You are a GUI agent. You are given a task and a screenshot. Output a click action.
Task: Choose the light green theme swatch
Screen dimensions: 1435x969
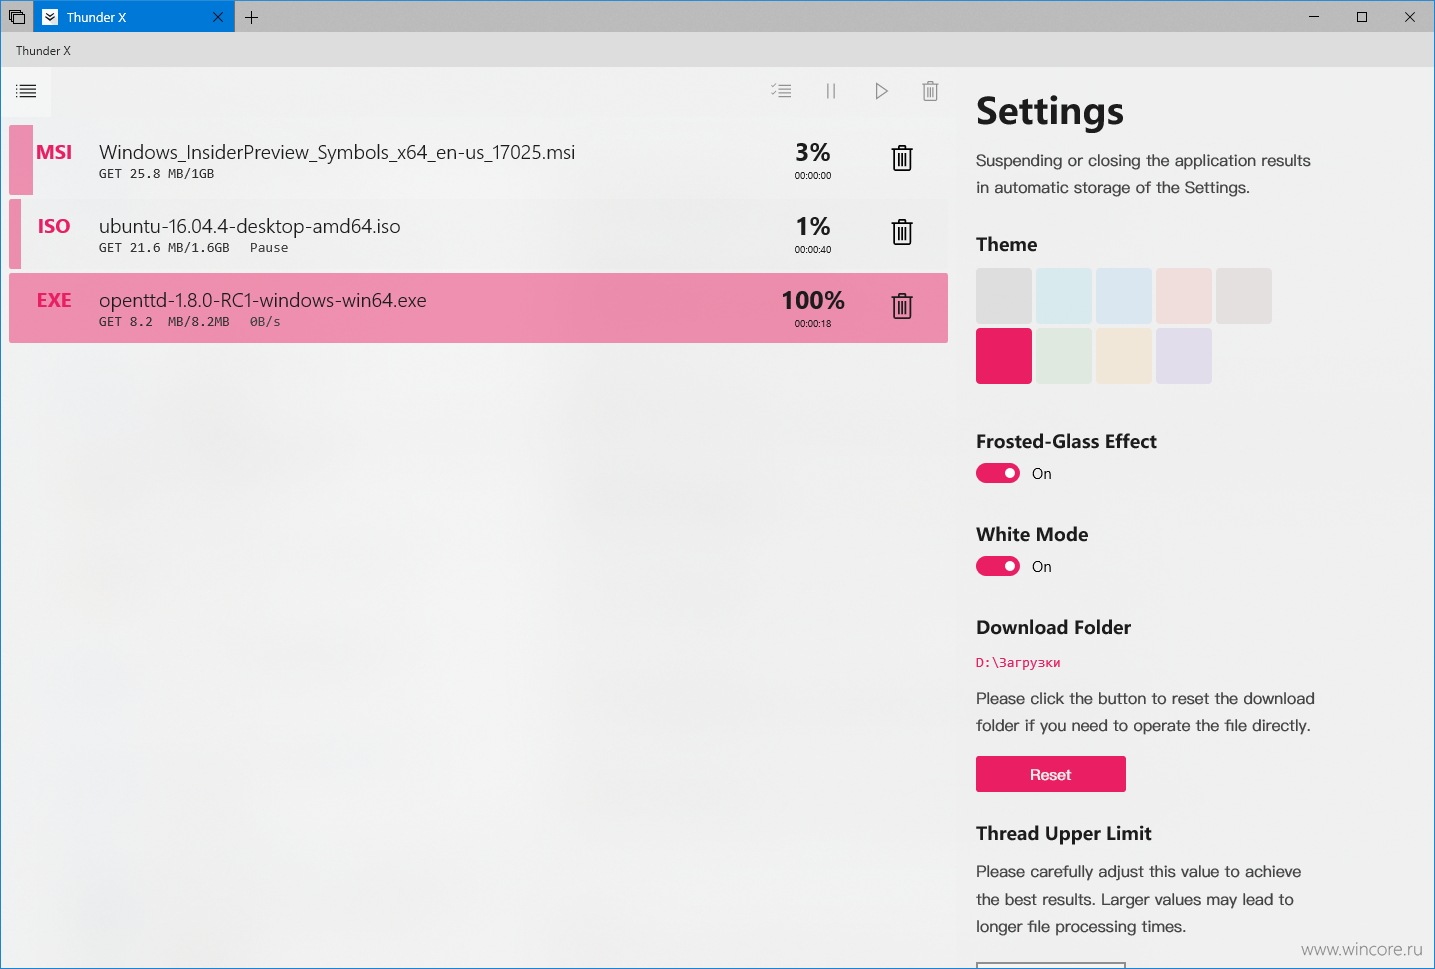point(1064,356)
